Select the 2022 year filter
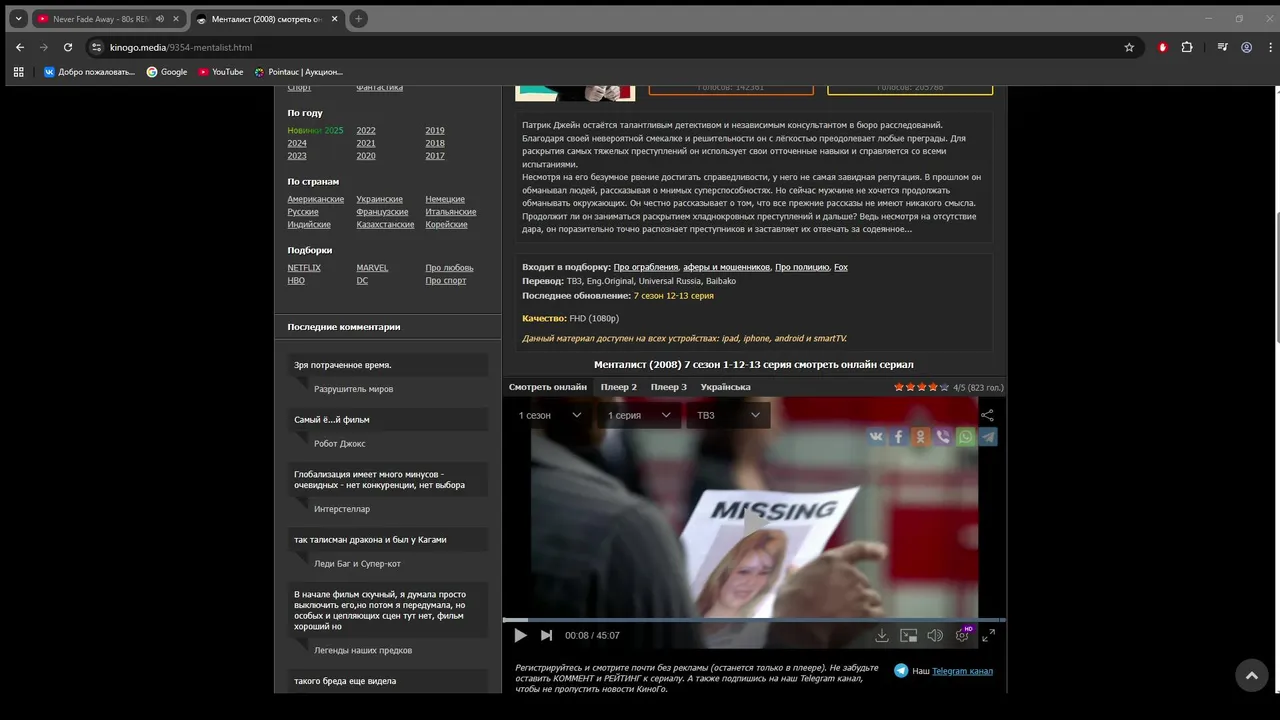The image size is (1280, 720). [366, 130]
